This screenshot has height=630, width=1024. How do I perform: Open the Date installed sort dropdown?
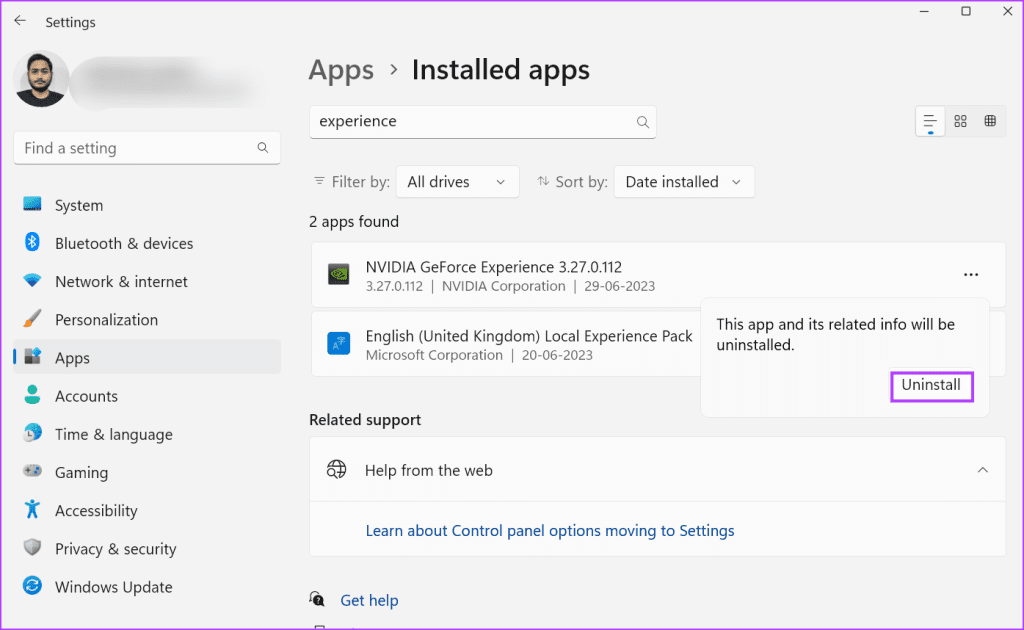[684, 181]
